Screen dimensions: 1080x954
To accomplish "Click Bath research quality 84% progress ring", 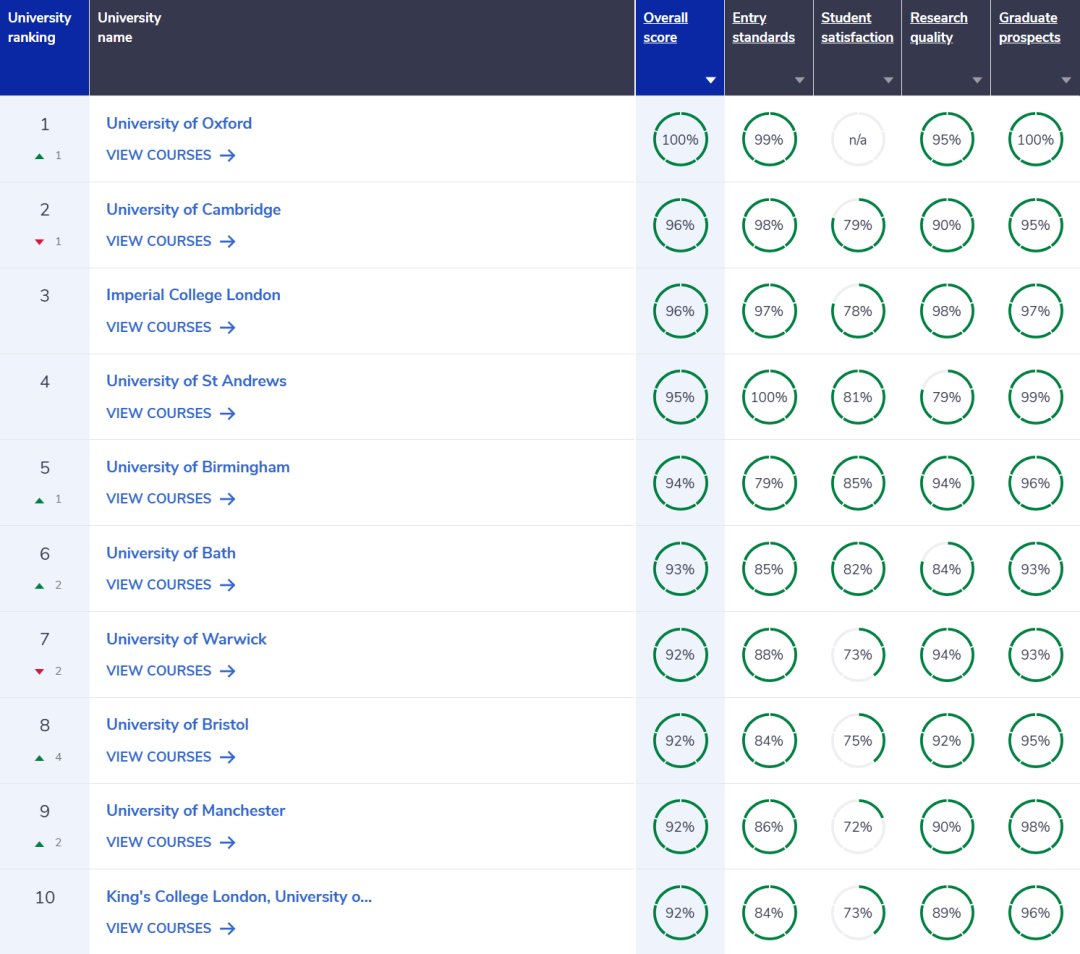I will [x=946, y=569].
